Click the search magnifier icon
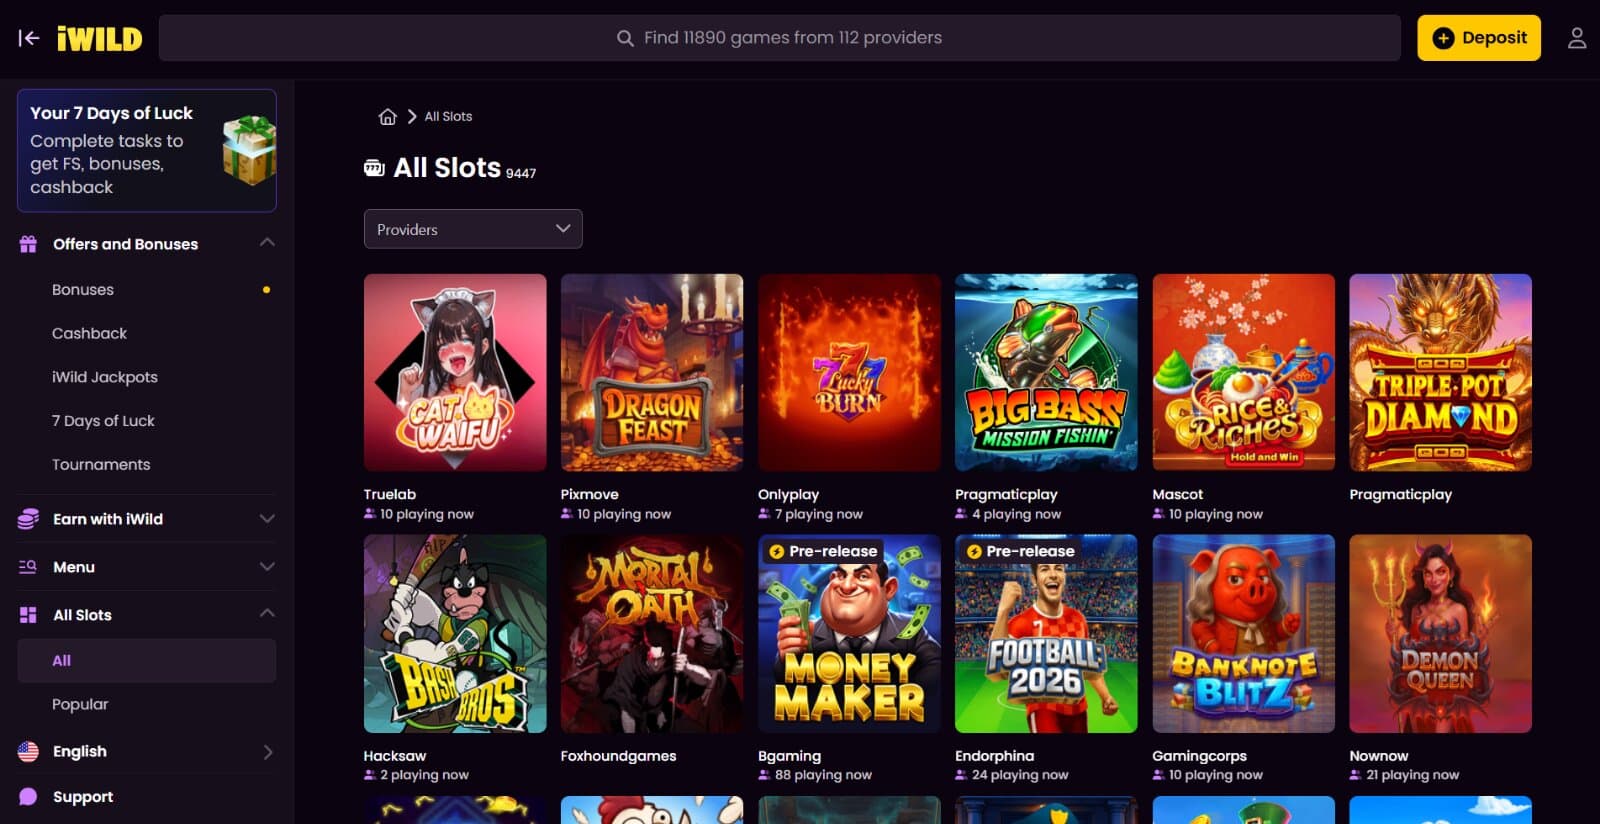The width and height of the screenshot is (1600, 824). click(625, 38)
